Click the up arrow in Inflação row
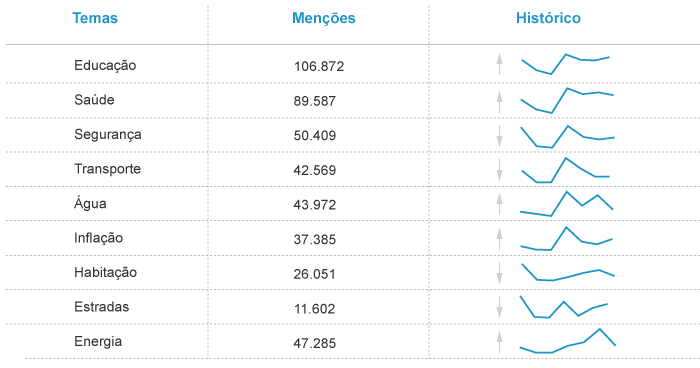This screenshot has width=700, height=368. click(x=500, y=239)
